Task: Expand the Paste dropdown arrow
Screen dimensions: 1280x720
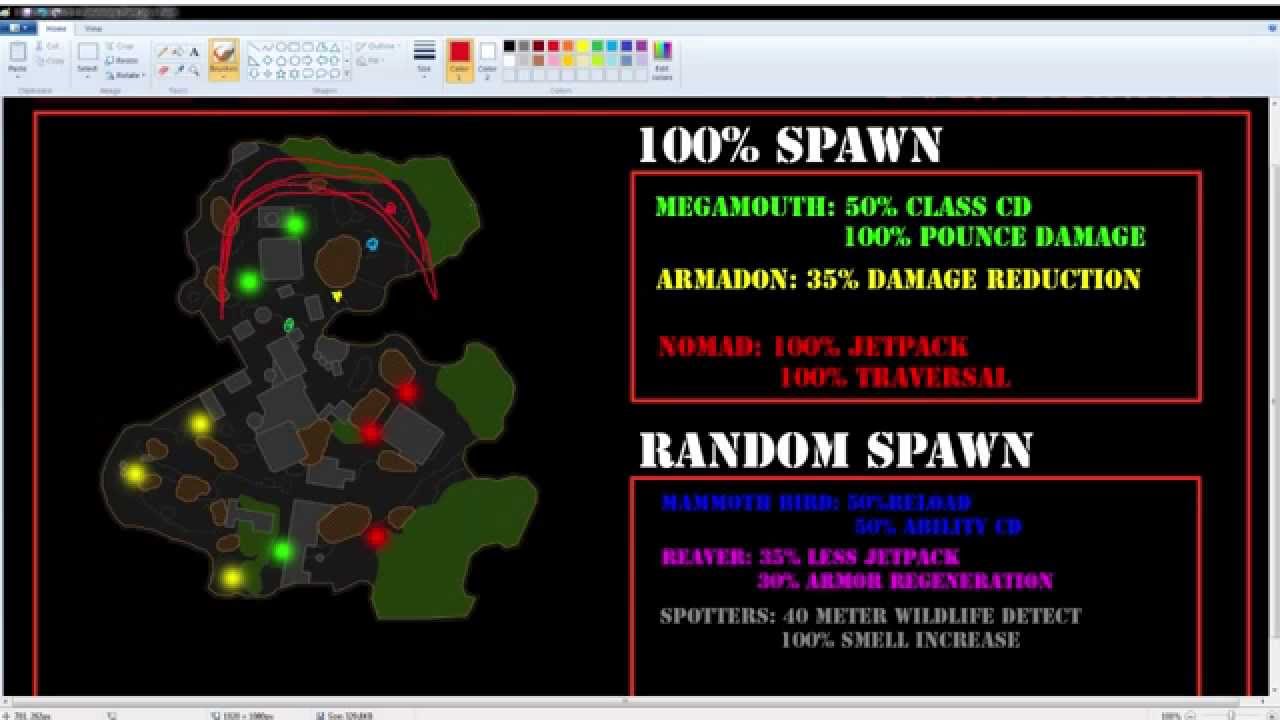Action: (x=18, y=75)
